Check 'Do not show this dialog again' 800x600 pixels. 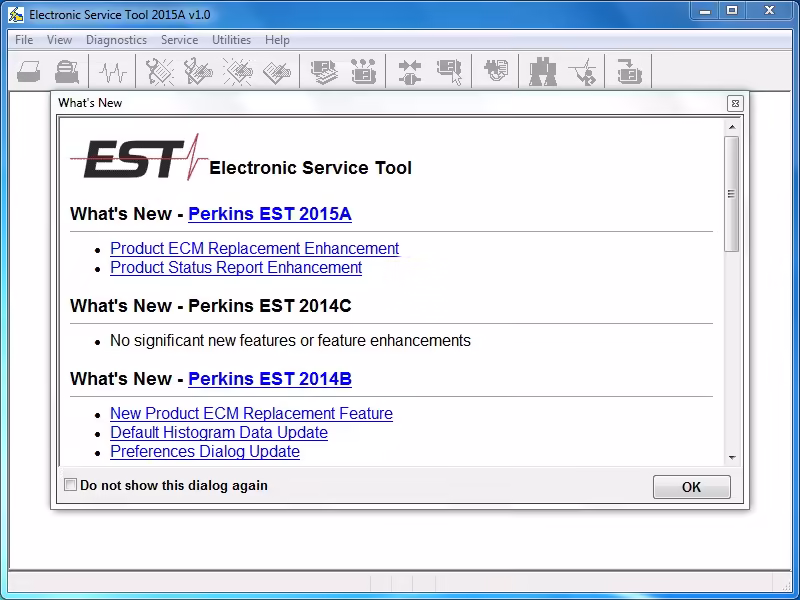[70, 485]
